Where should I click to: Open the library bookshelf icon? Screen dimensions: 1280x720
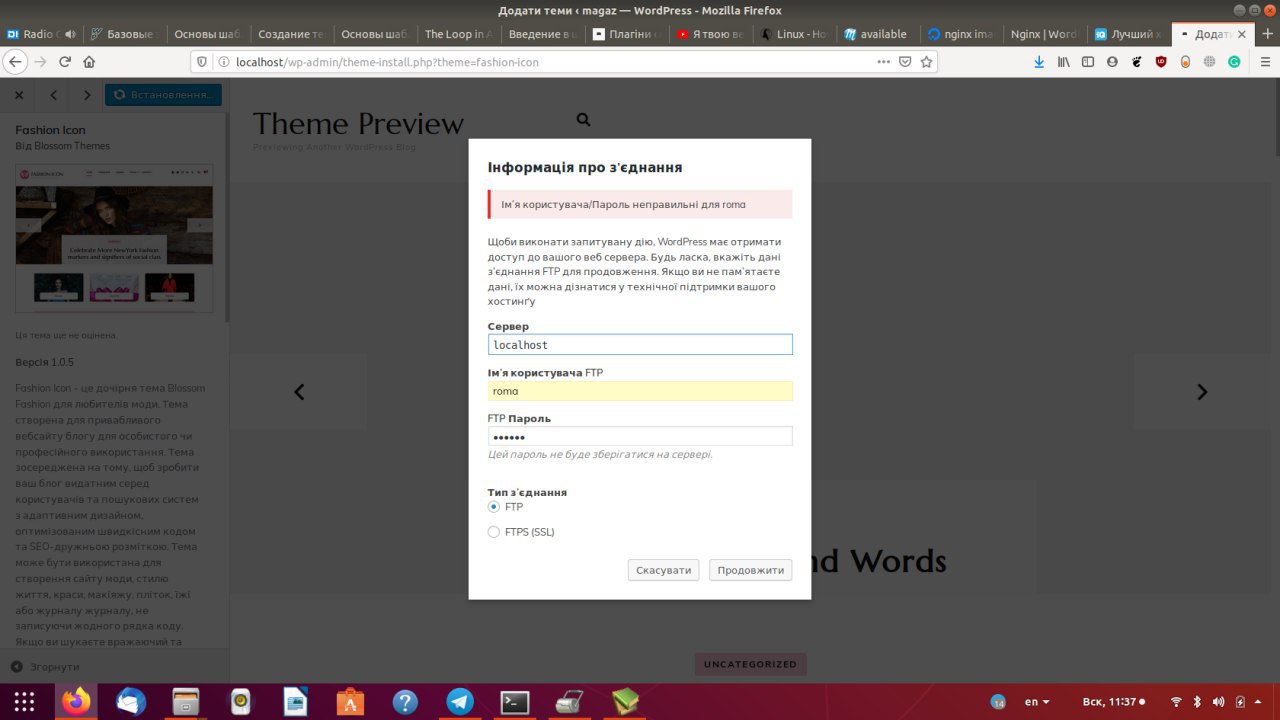(x=1064, y=61)
